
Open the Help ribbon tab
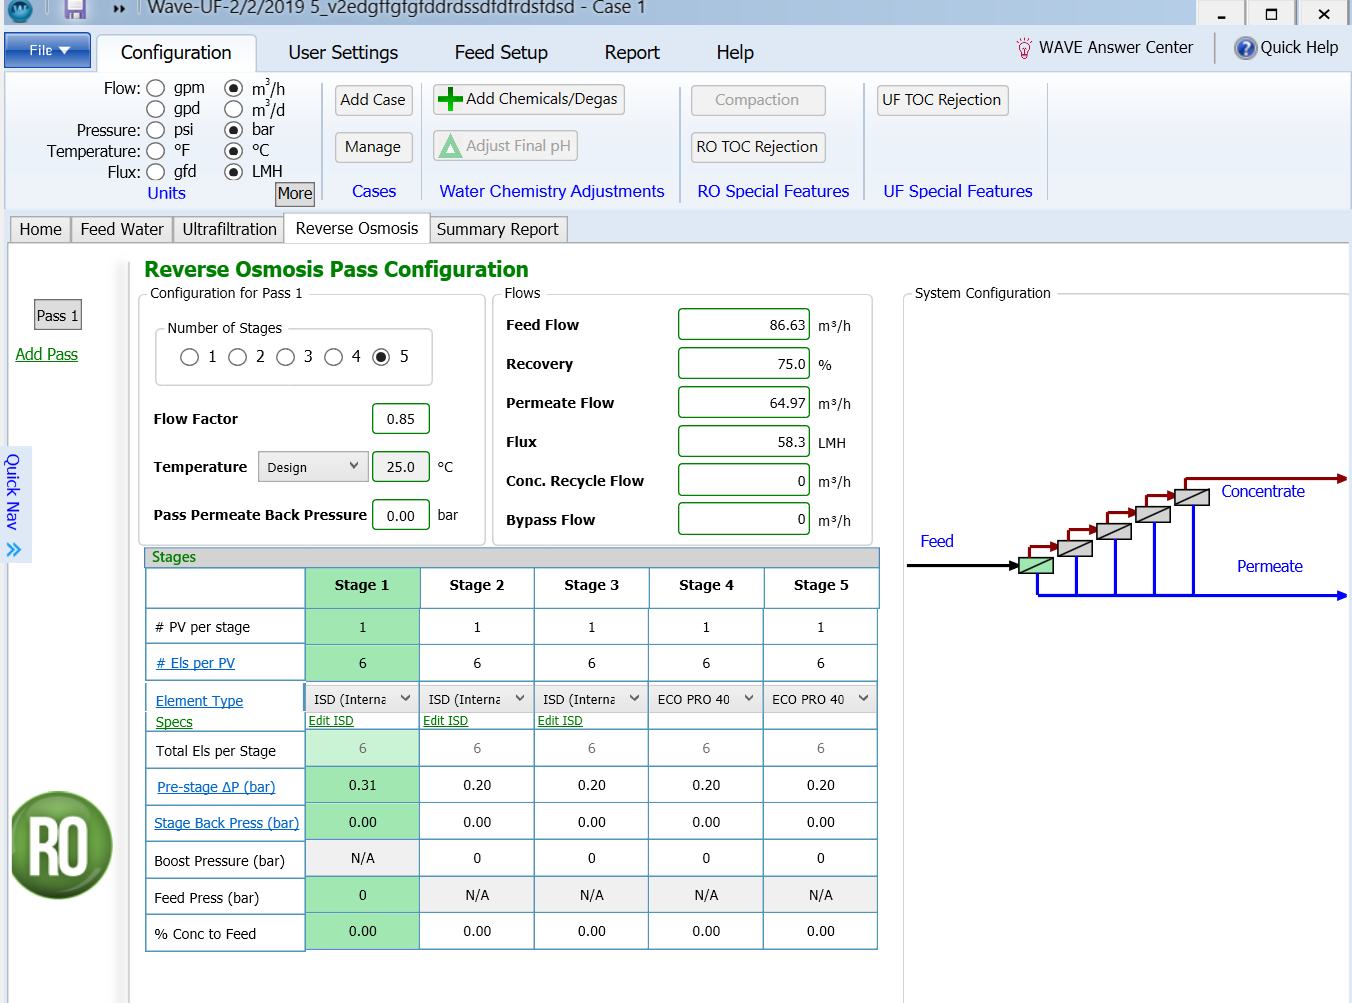[735, 53]
